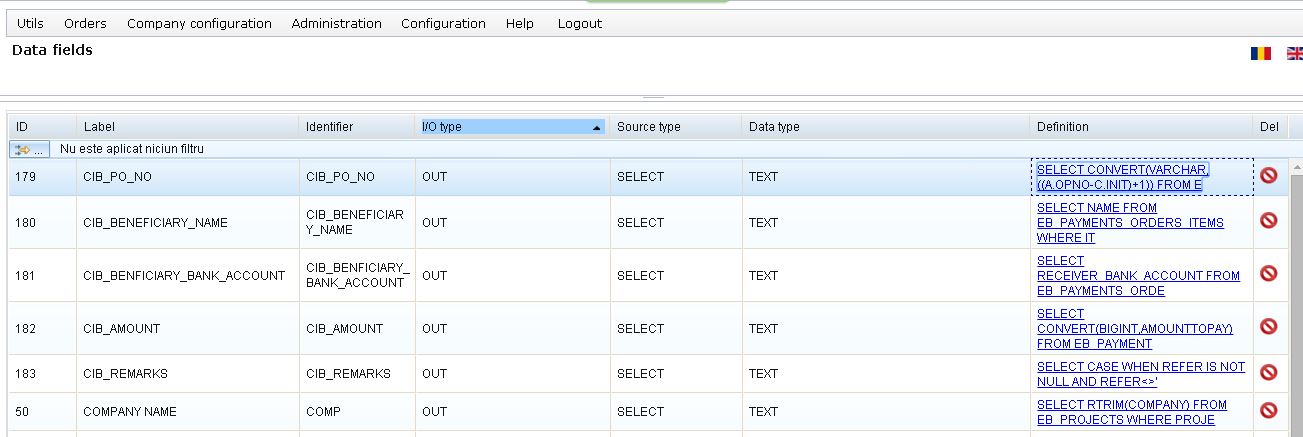Open the Administration menu

pos(336,23)
